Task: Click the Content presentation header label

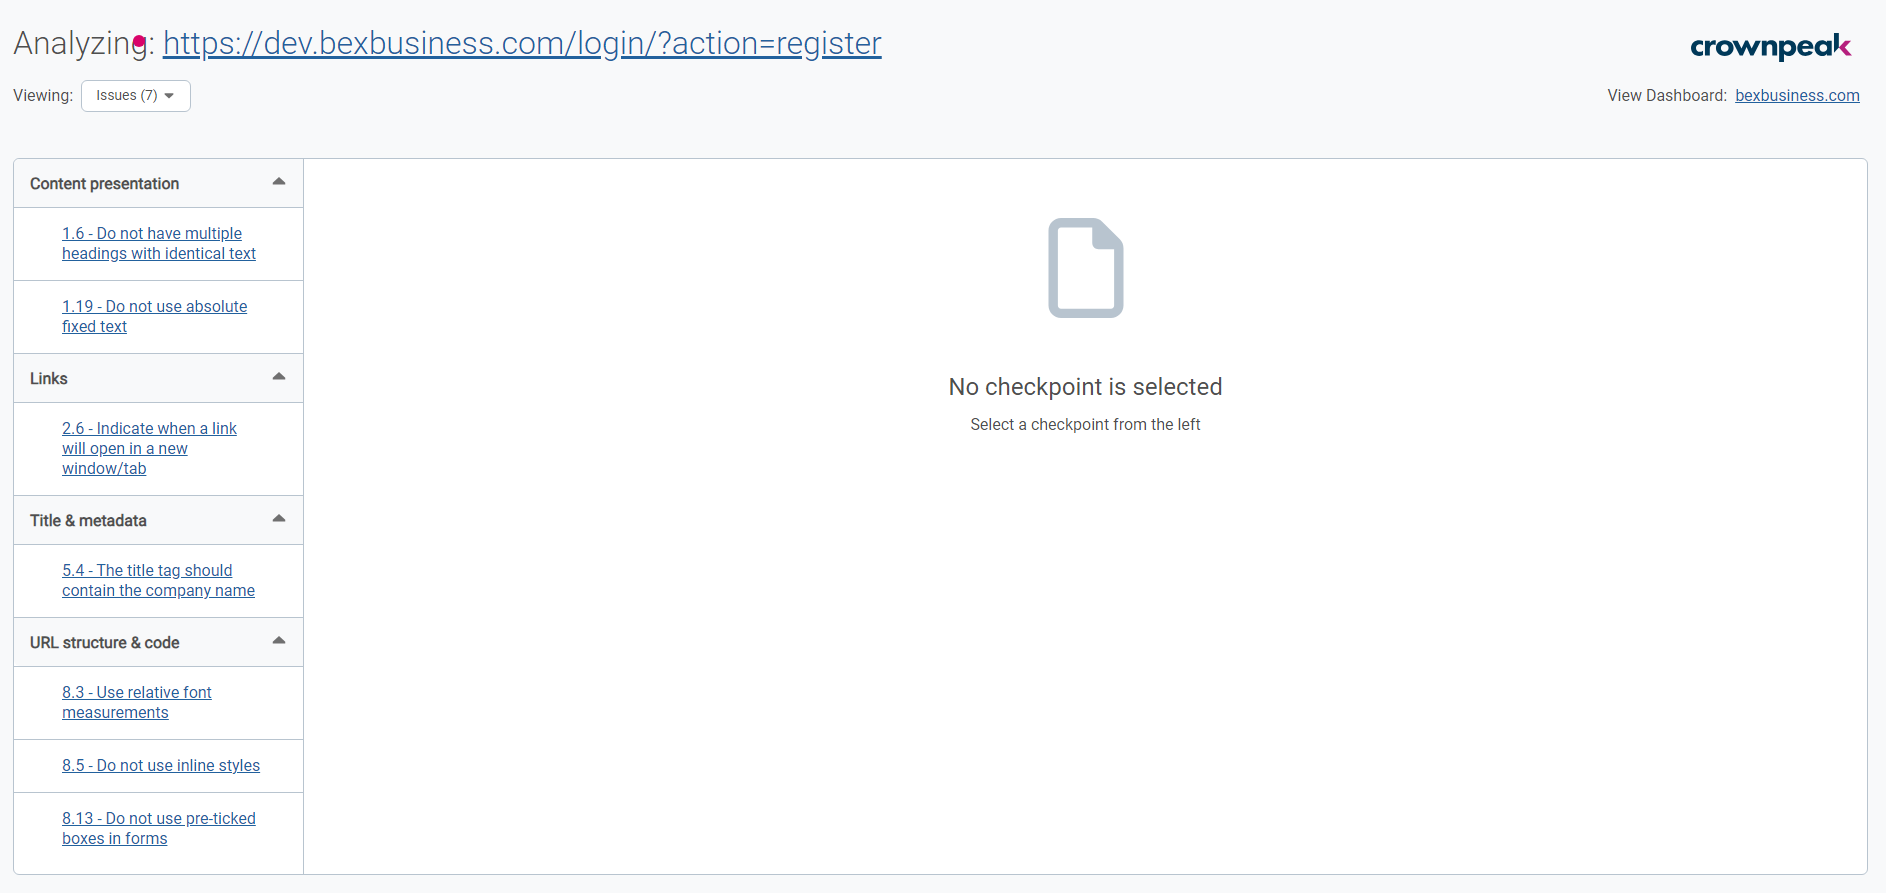Action: (x=104, y=184)
